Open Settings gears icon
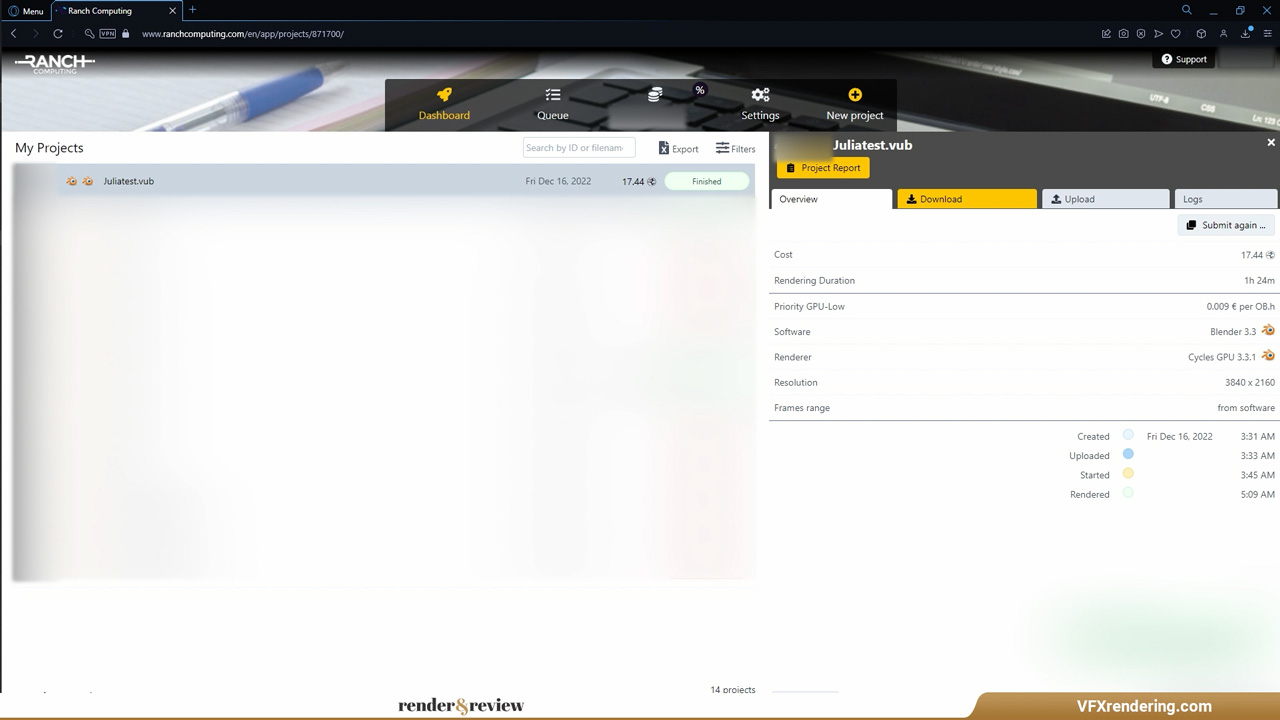 [760, 95]
